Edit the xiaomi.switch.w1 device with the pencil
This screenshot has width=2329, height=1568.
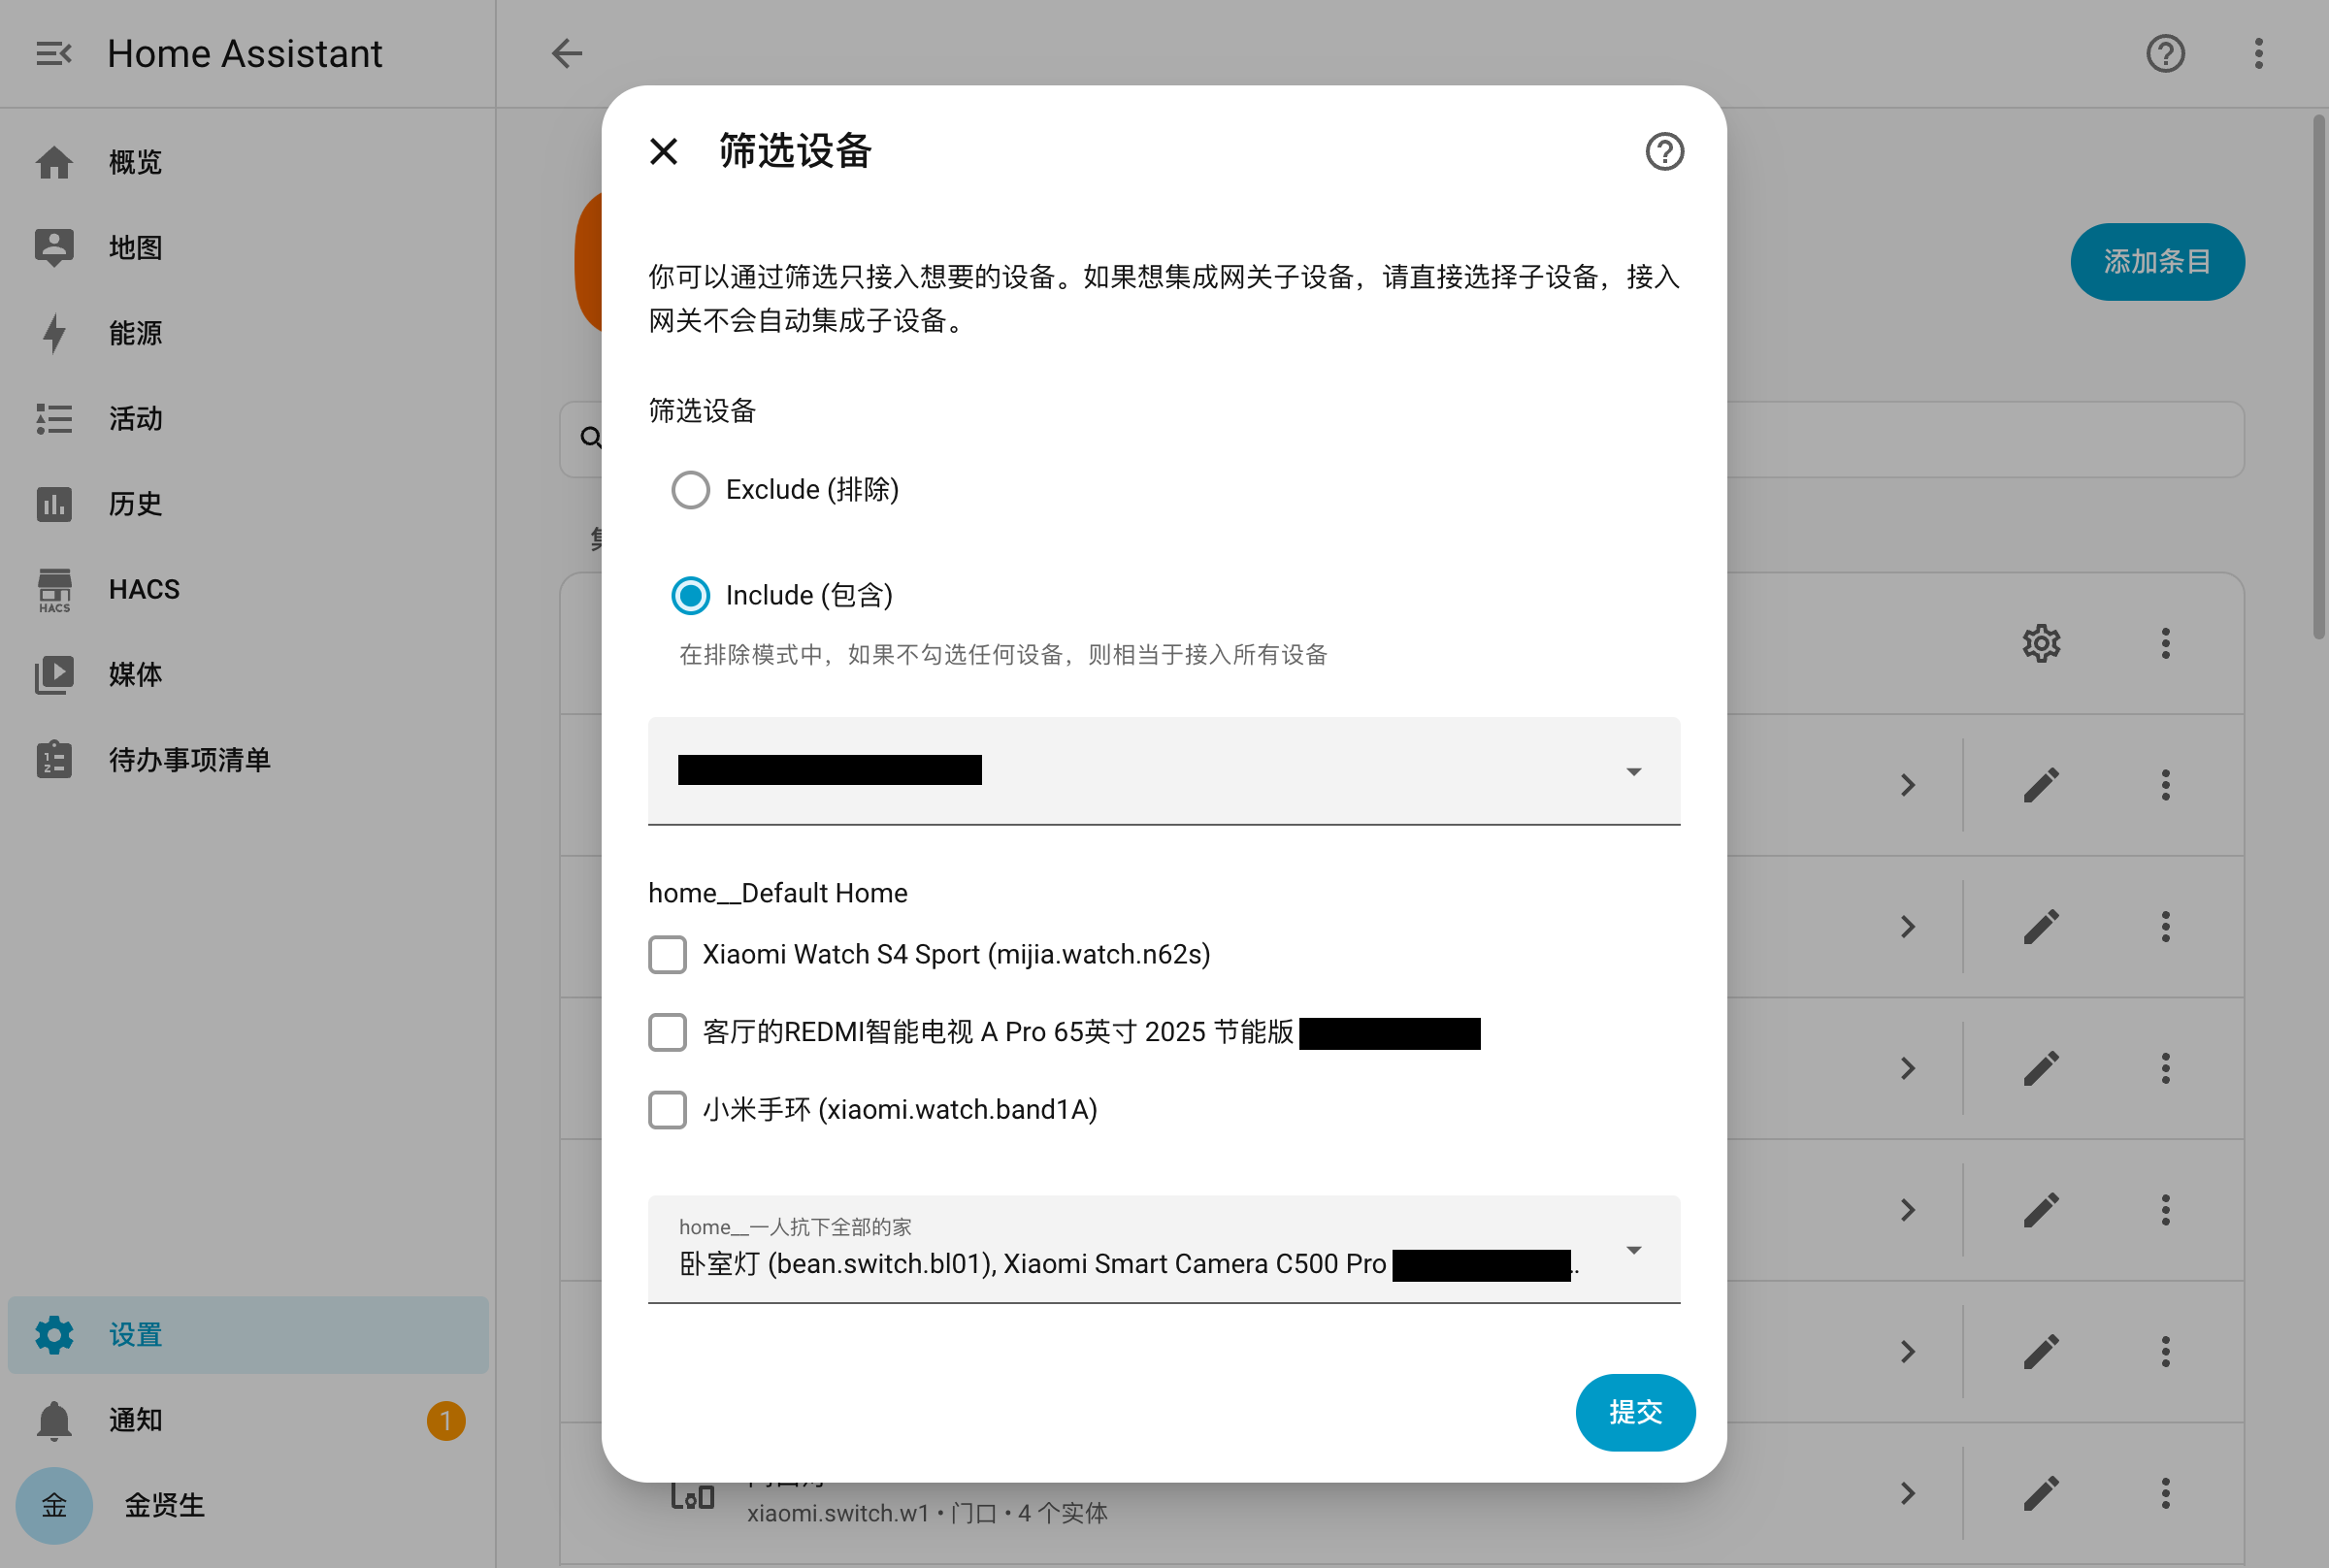point(2041,1493)
